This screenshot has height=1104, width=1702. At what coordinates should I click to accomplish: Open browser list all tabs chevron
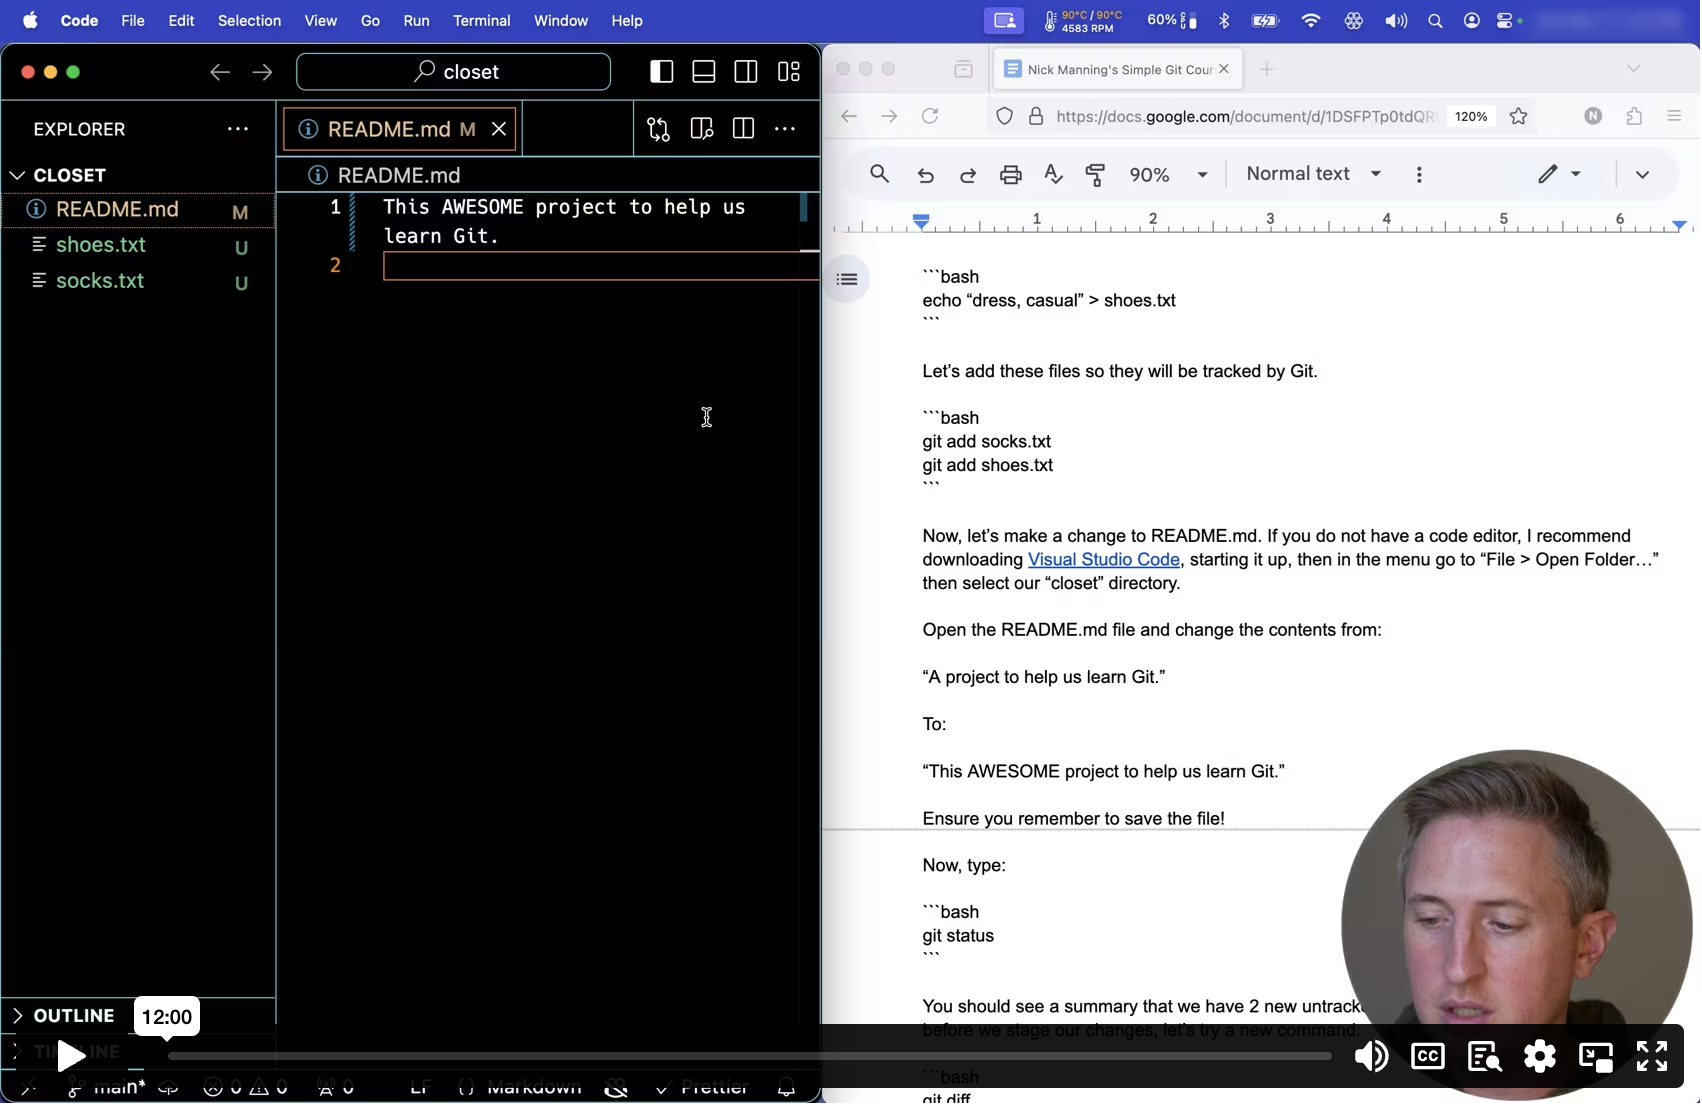click(x=1634, y=69)
